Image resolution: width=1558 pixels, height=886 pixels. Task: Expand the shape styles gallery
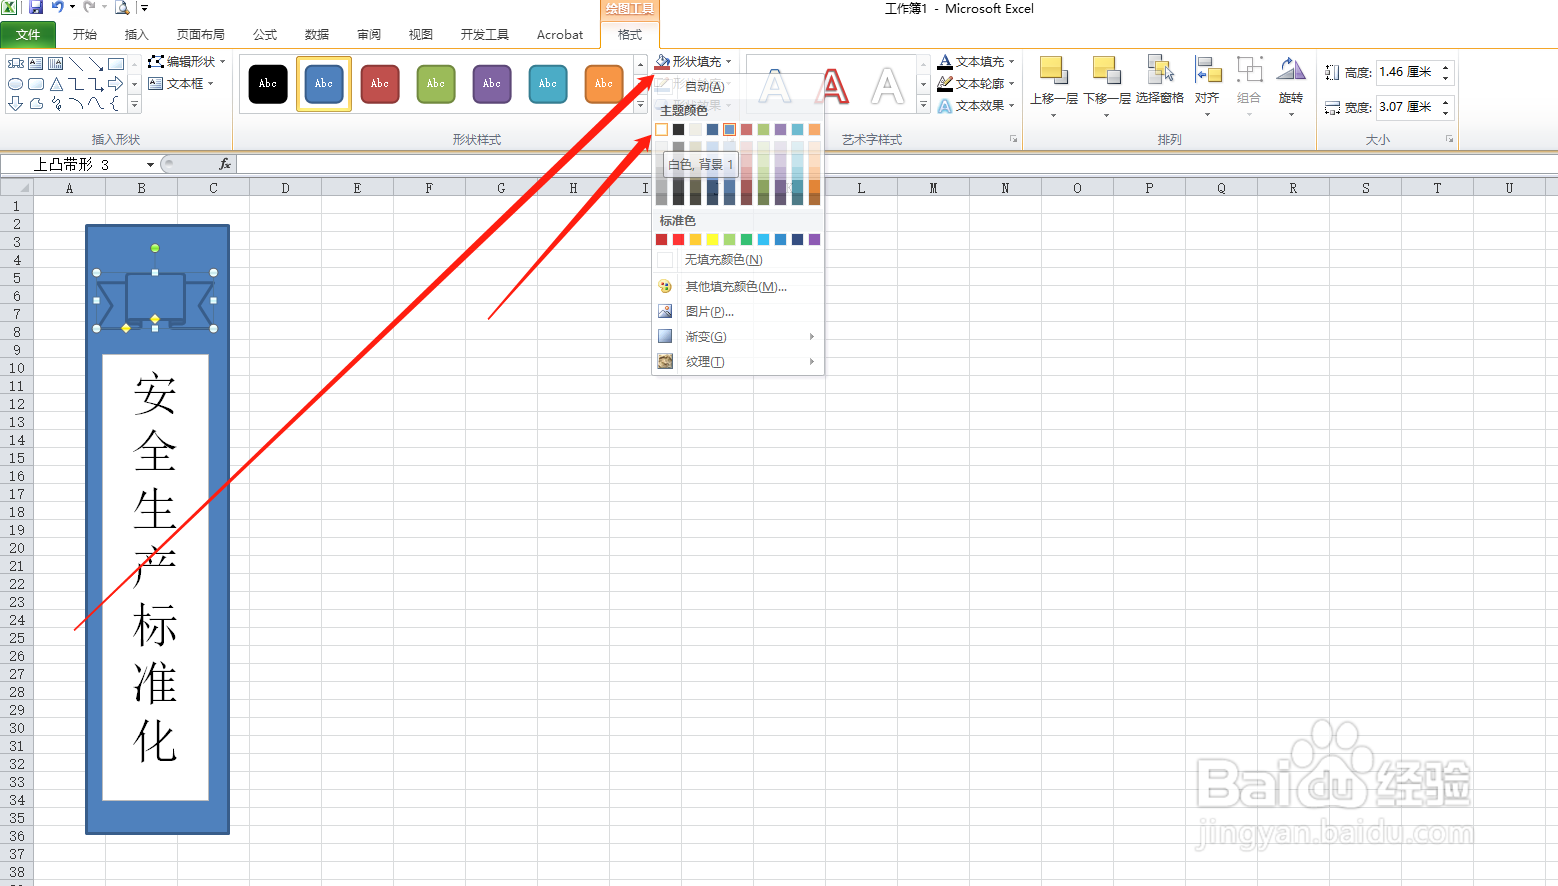(x=641, y=104)
